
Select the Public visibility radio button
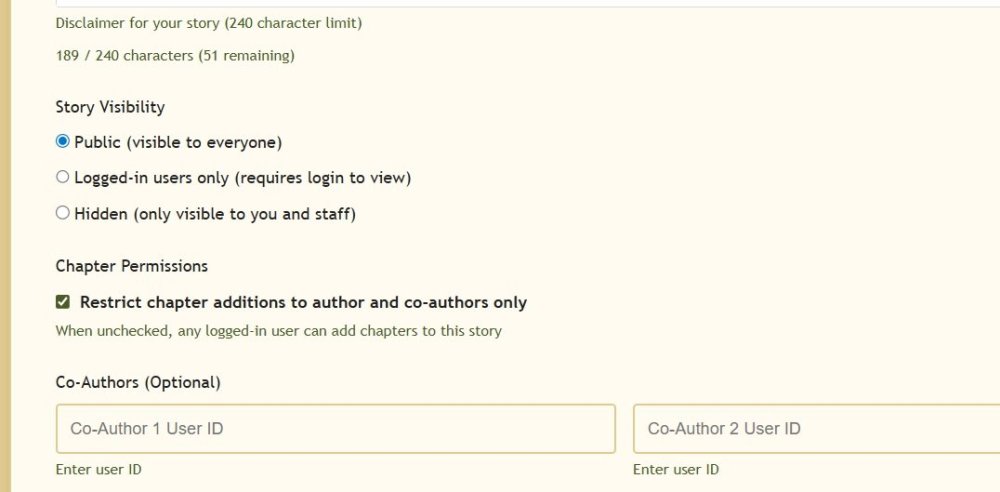click(x=63, y=142)
